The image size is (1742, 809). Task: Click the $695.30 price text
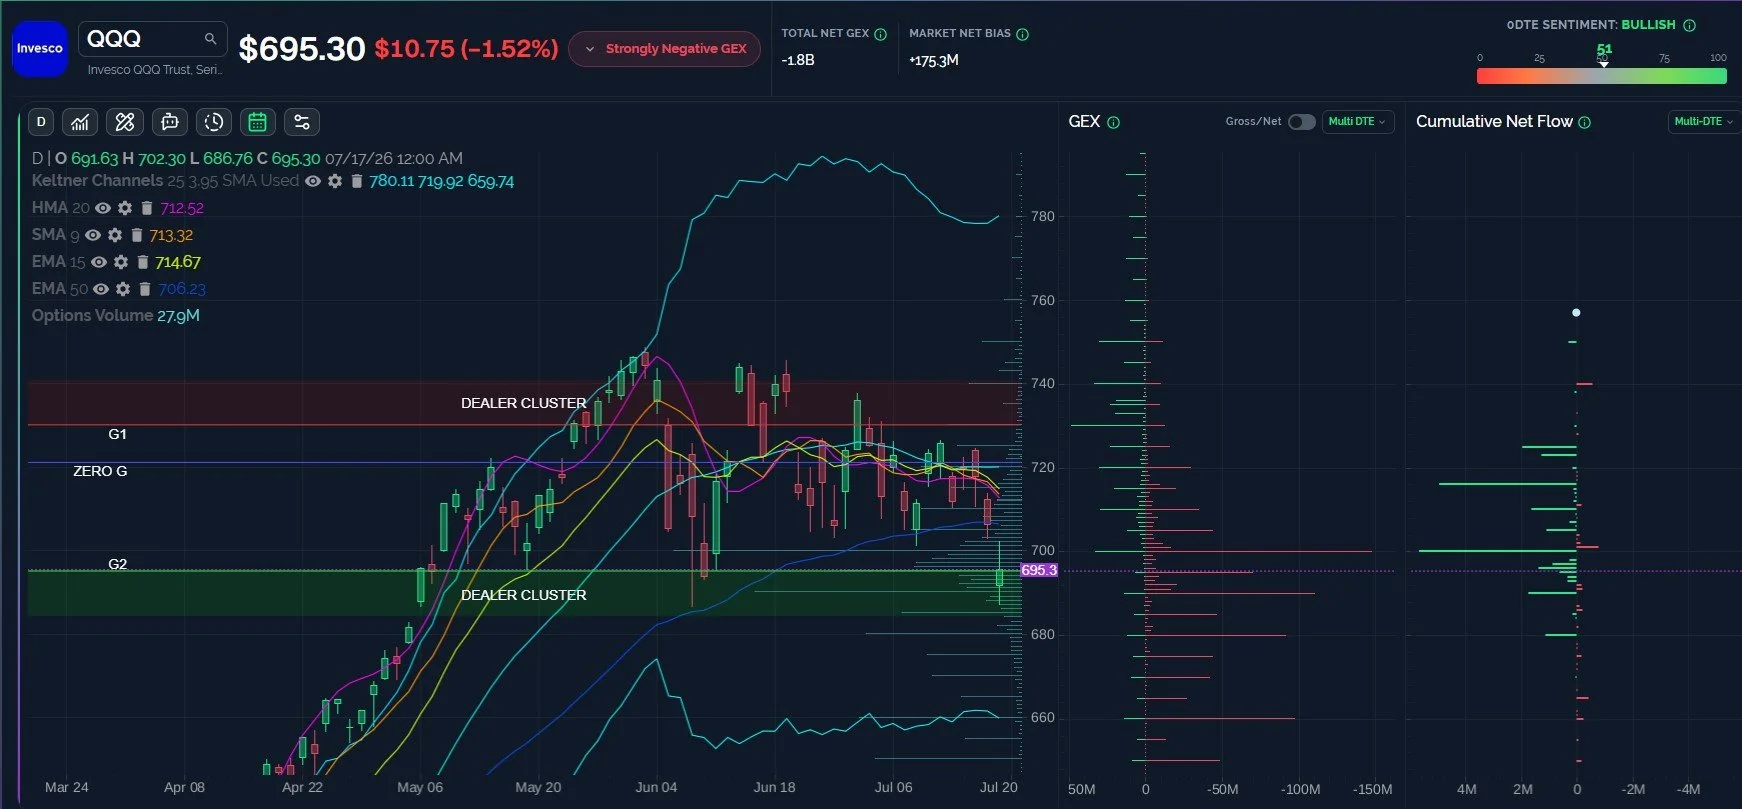coord(302,49)
